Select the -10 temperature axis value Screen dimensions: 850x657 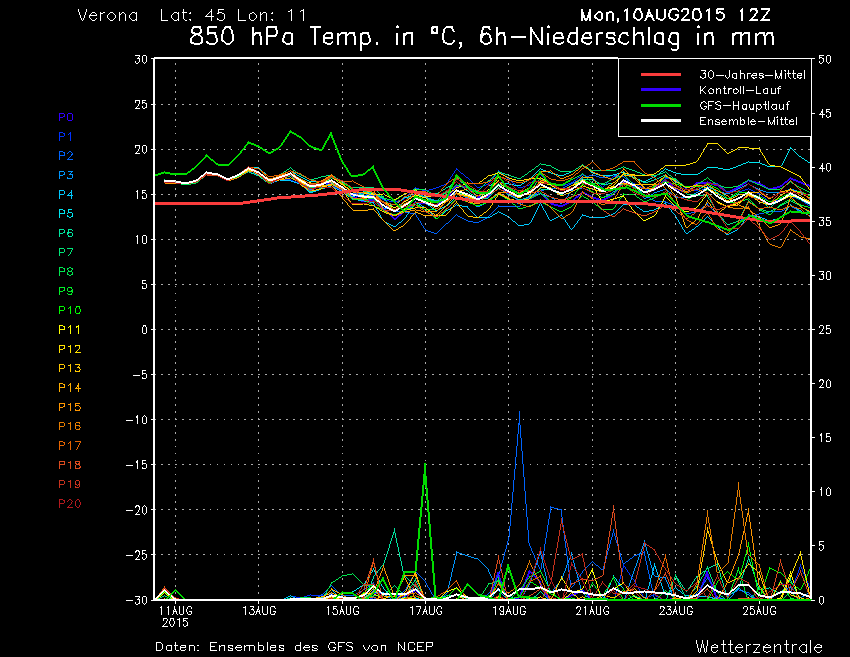coord(137,420)
